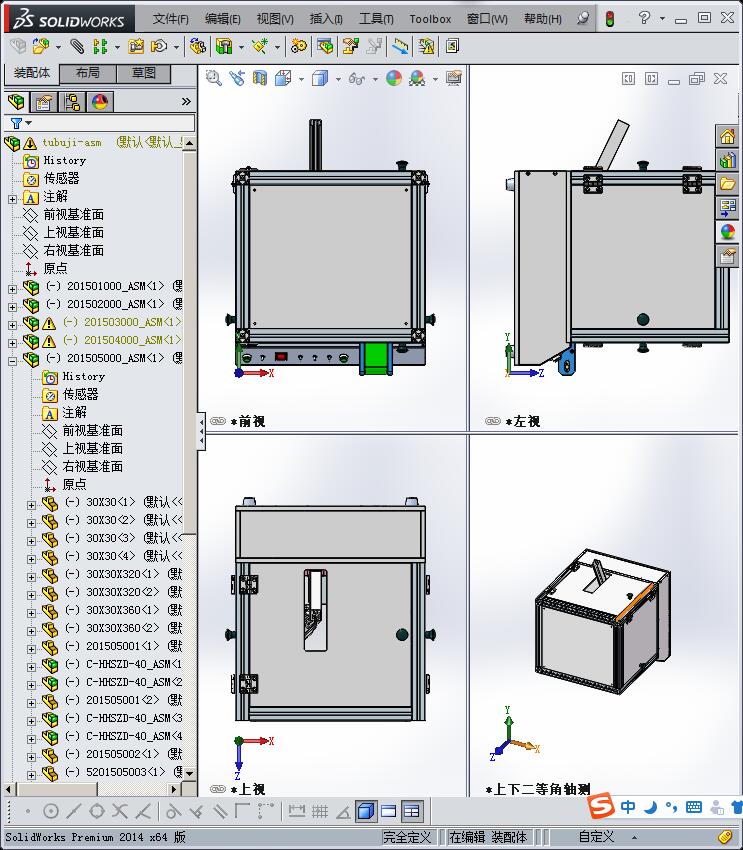Open the filter funnel dropdown
Screen dimensions: 743x850
click(x=20, y=123)
